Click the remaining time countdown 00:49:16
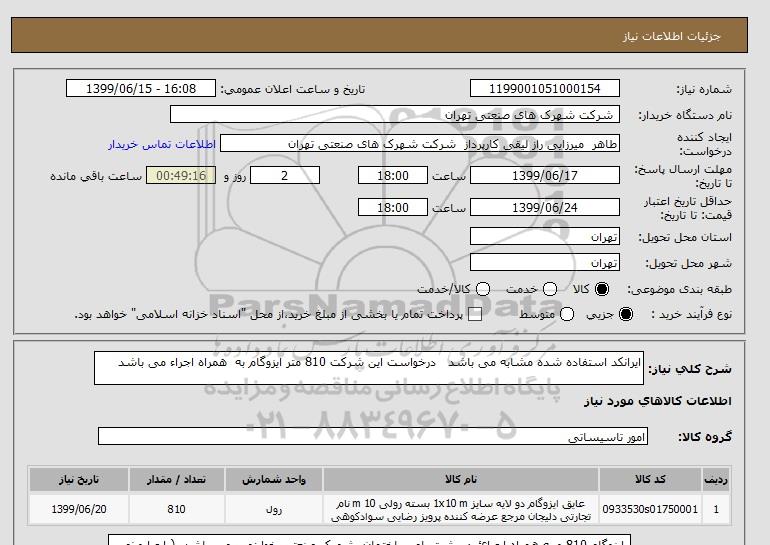This screenshot has height=545, width=770. click(x=181, y=175)
